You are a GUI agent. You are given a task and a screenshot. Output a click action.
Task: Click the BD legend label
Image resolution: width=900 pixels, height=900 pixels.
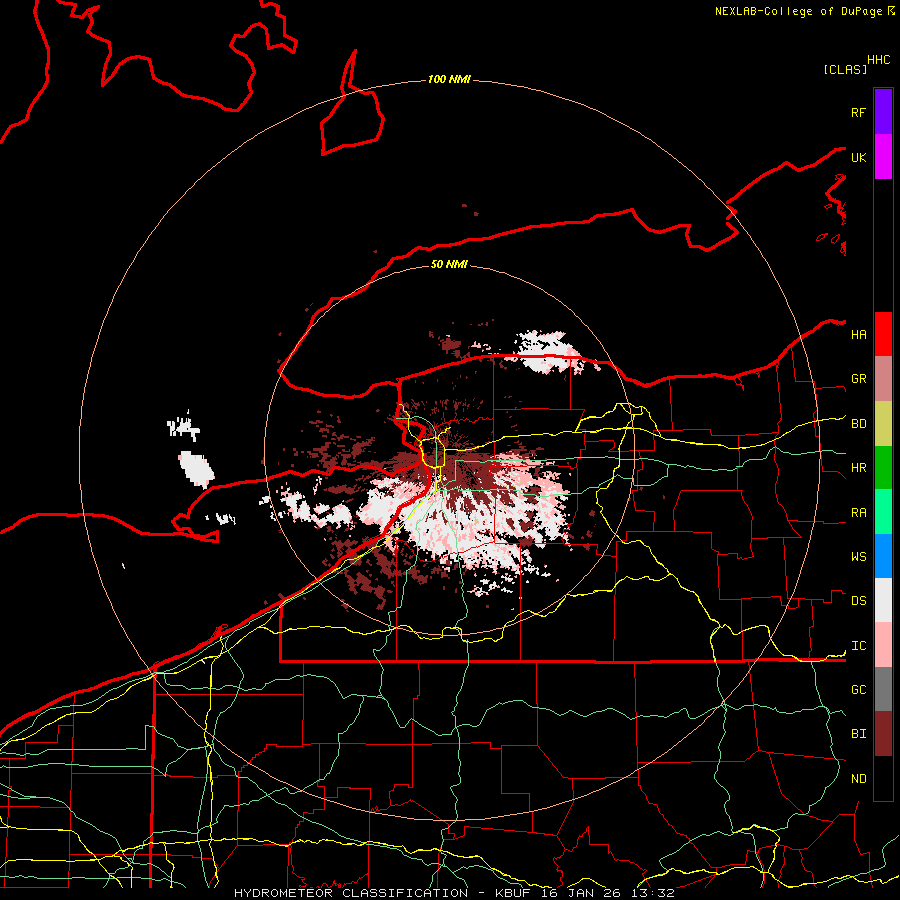[x=858, y=424]
